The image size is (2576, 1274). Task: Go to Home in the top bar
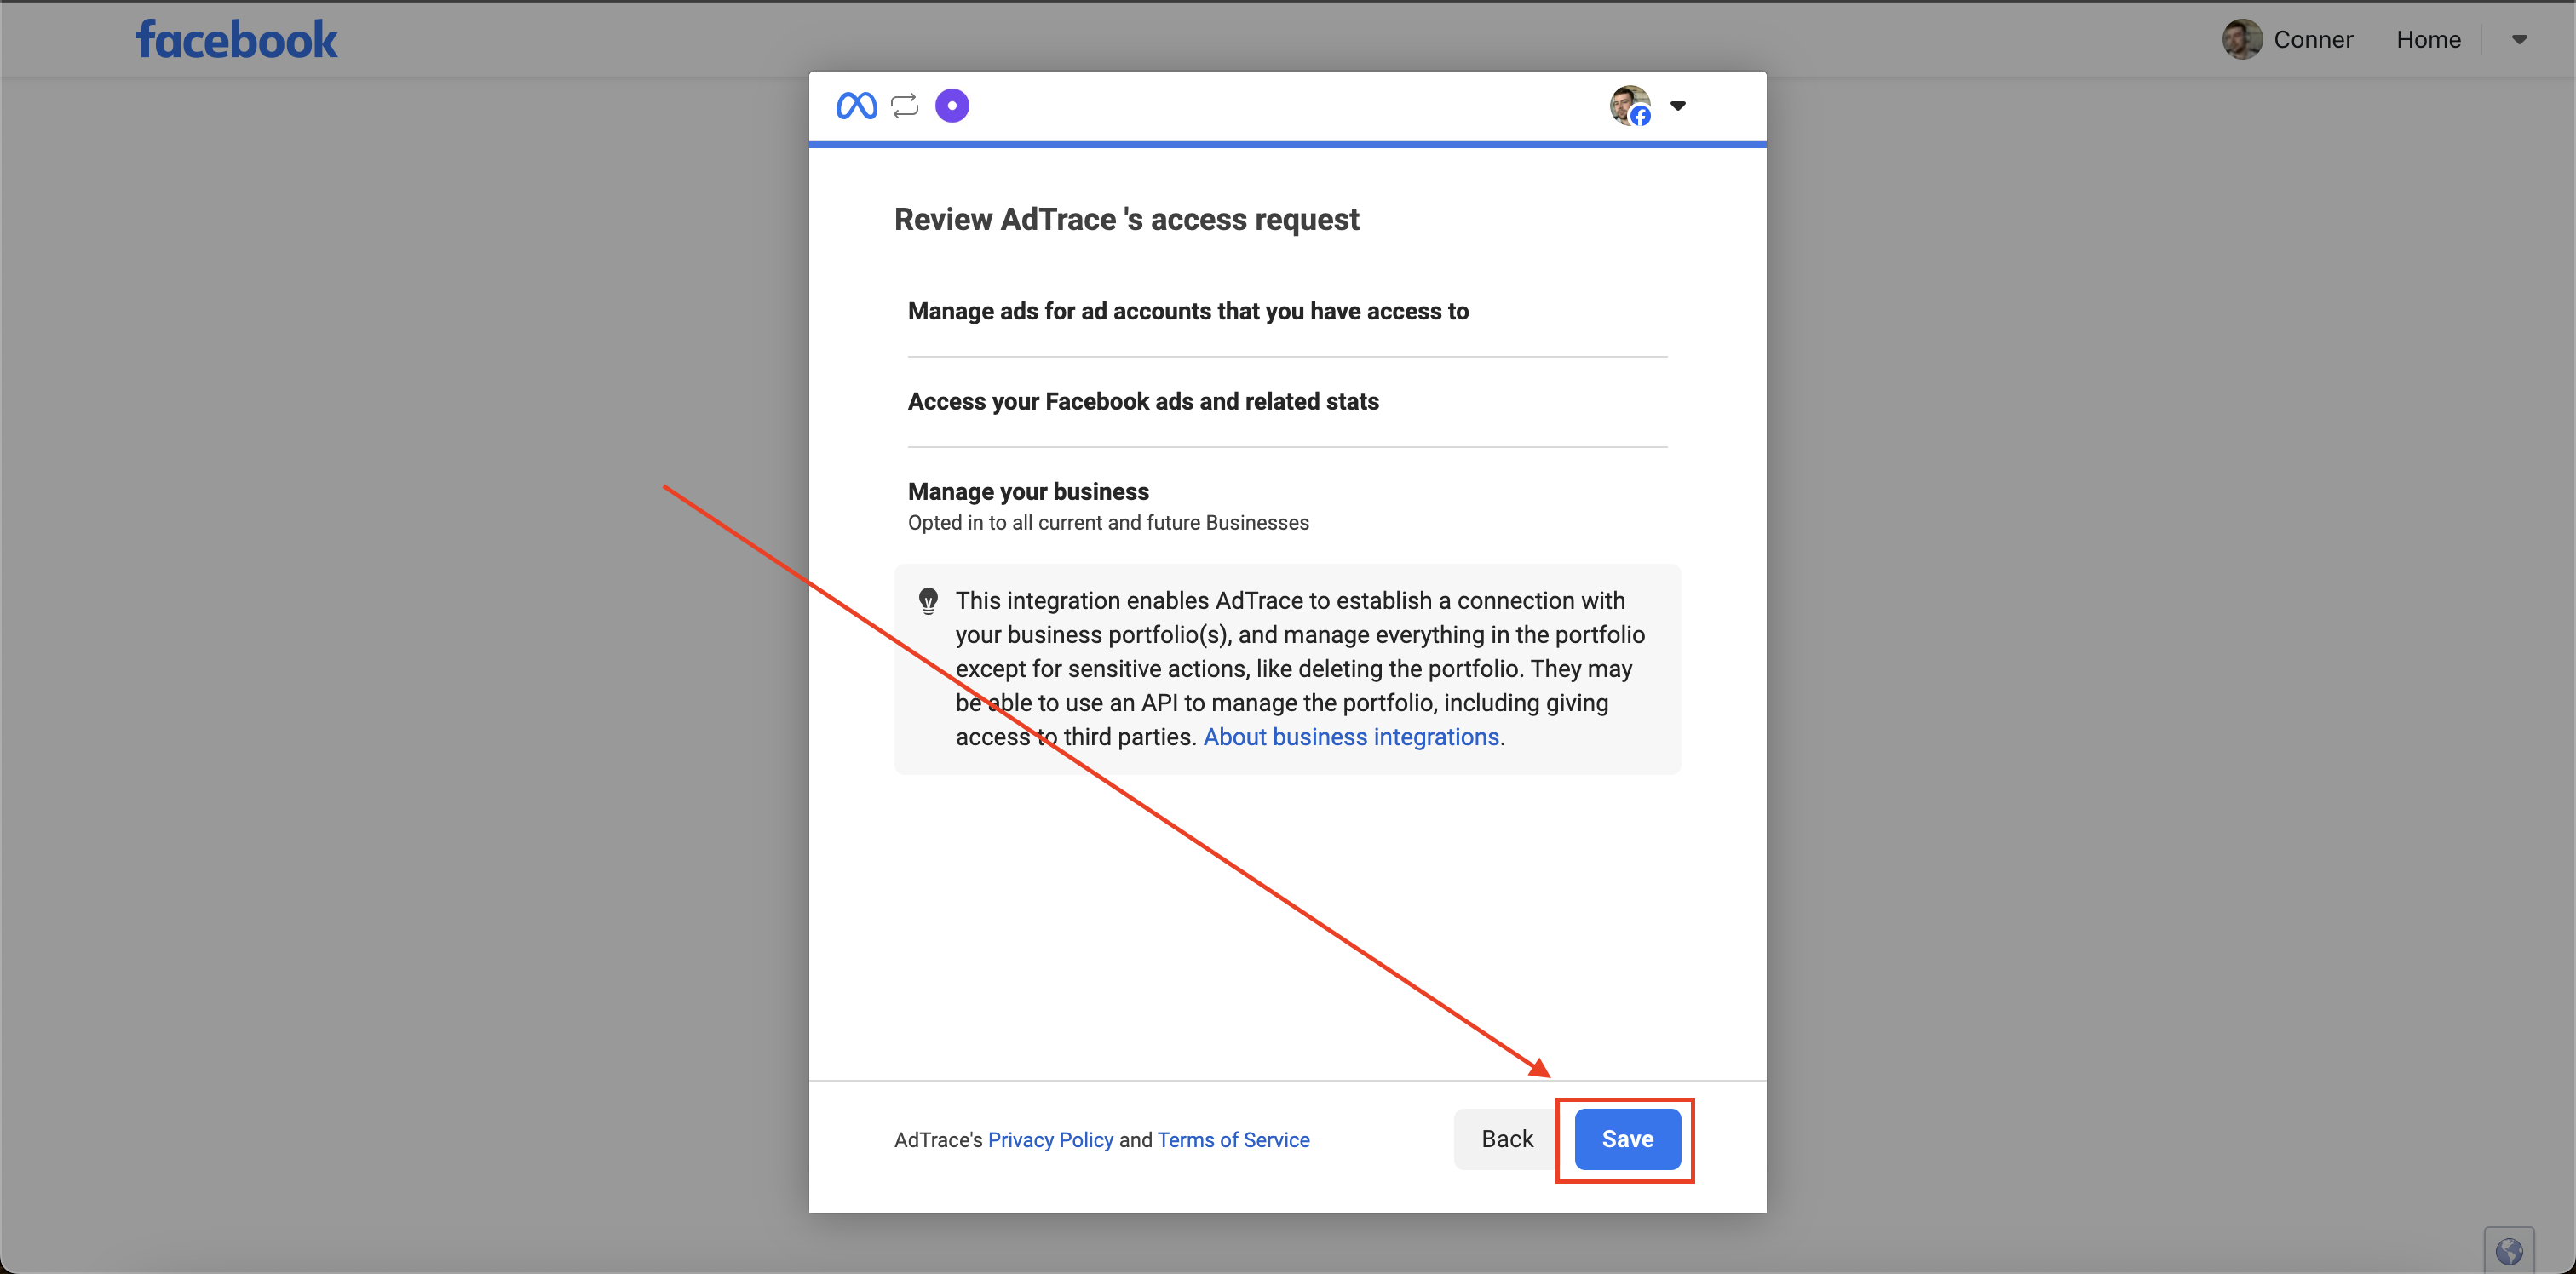2428,39
